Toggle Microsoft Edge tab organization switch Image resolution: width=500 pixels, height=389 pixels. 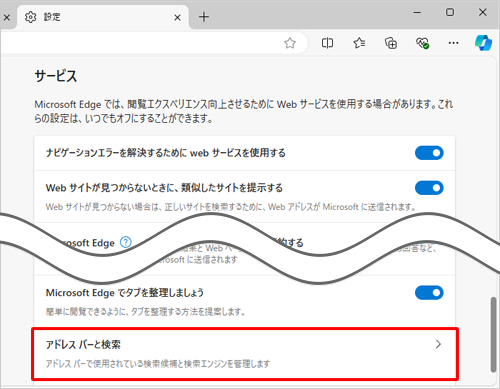[429, 293]
